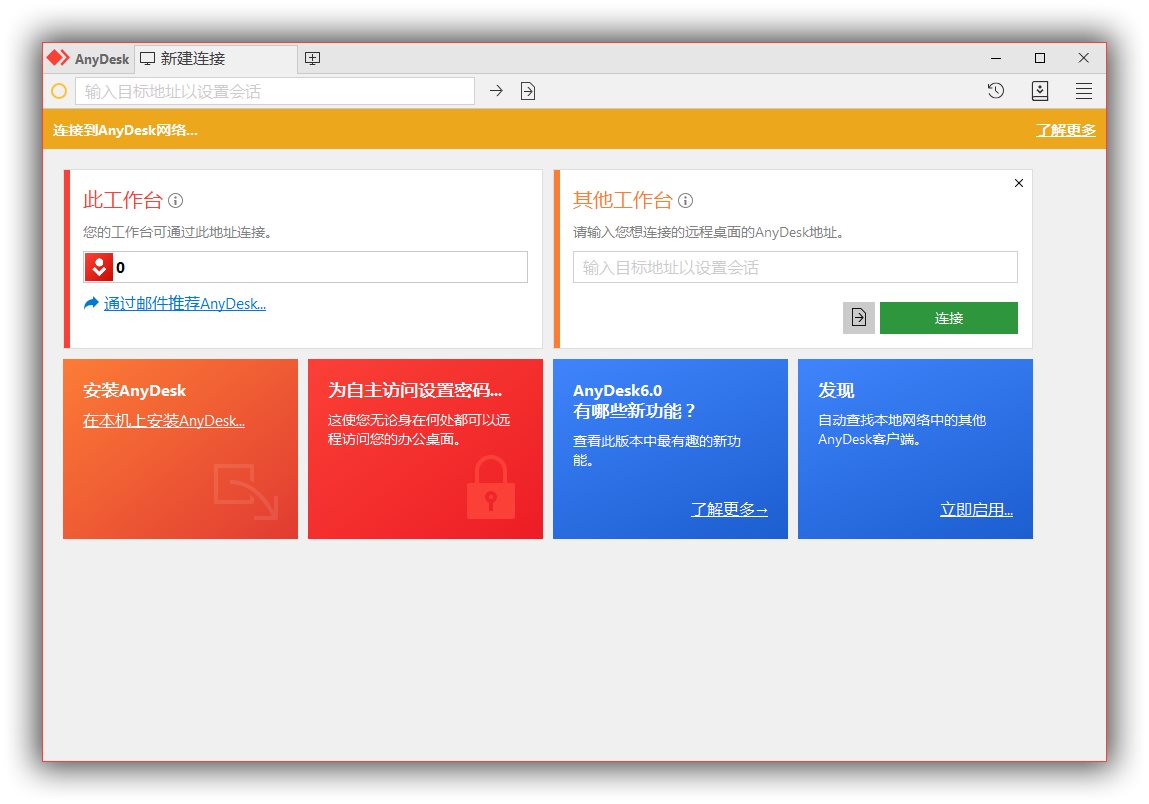Image resolution: width=1149 pixels, height=804 pixels.
Task: Maximize the AnyDesk window
Action: pos(1040,59)
